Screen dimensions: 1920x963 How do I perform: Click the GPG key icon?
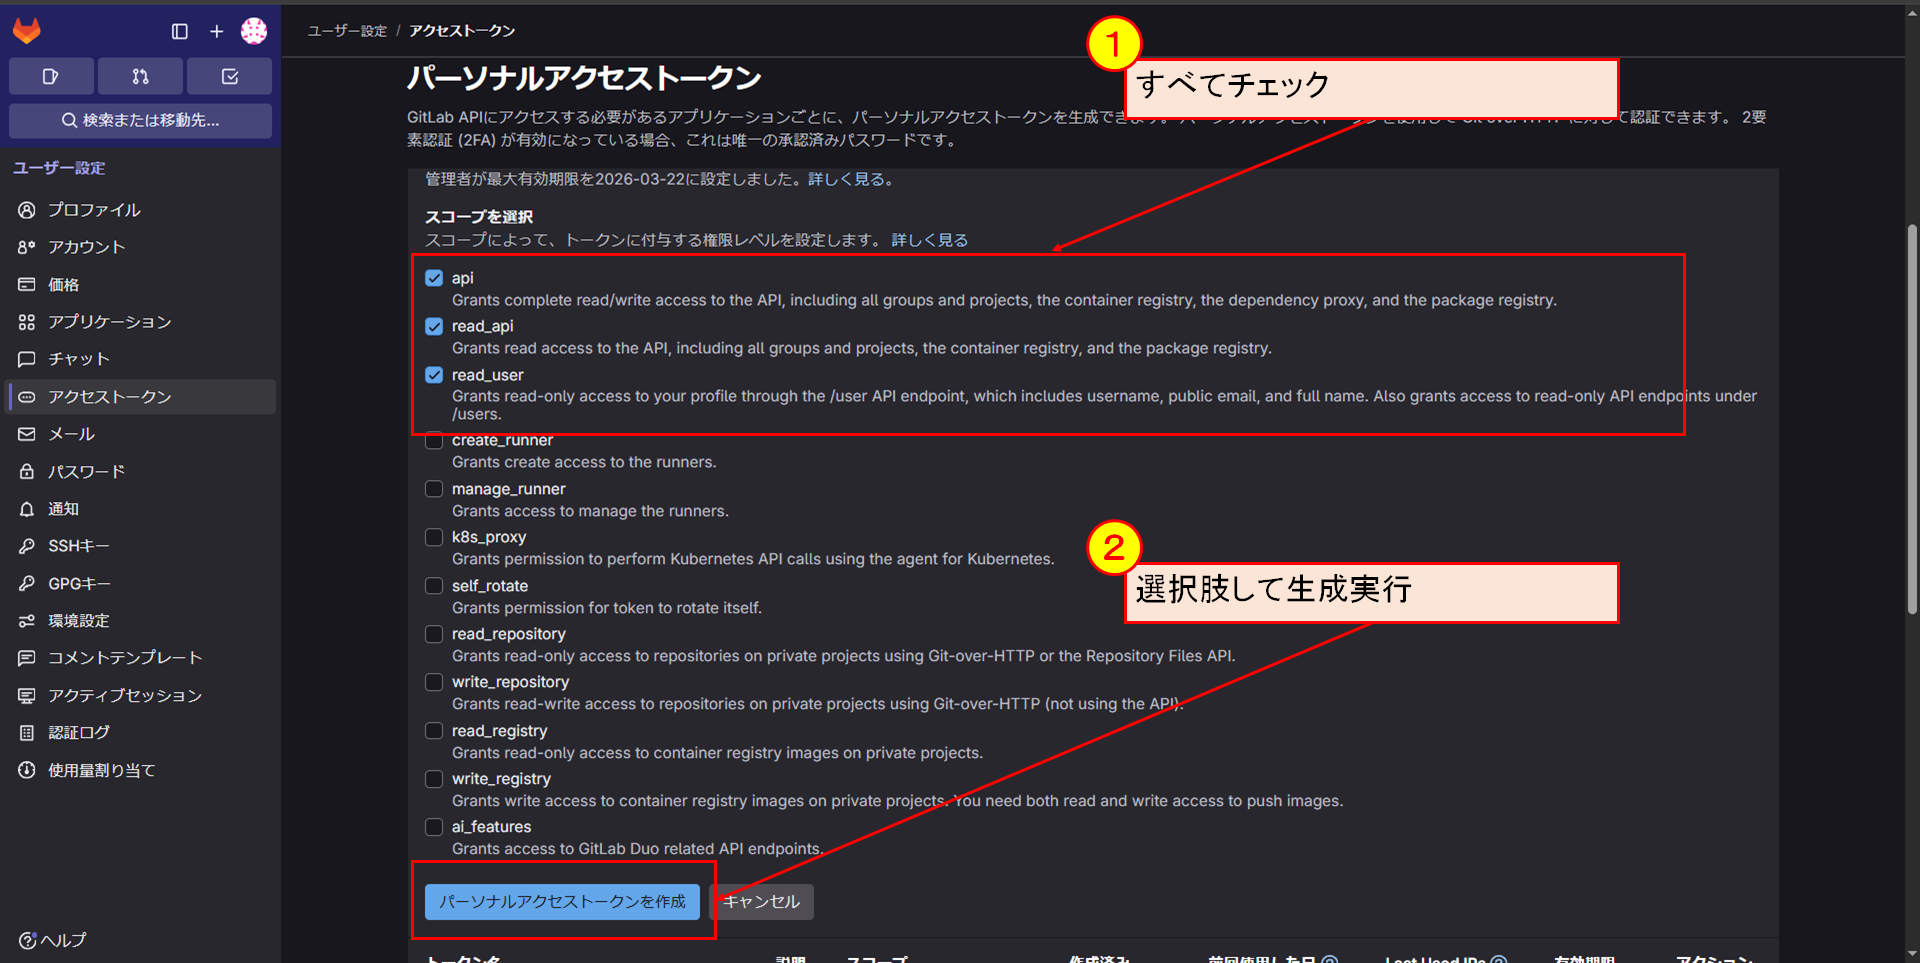click(27, 583)
